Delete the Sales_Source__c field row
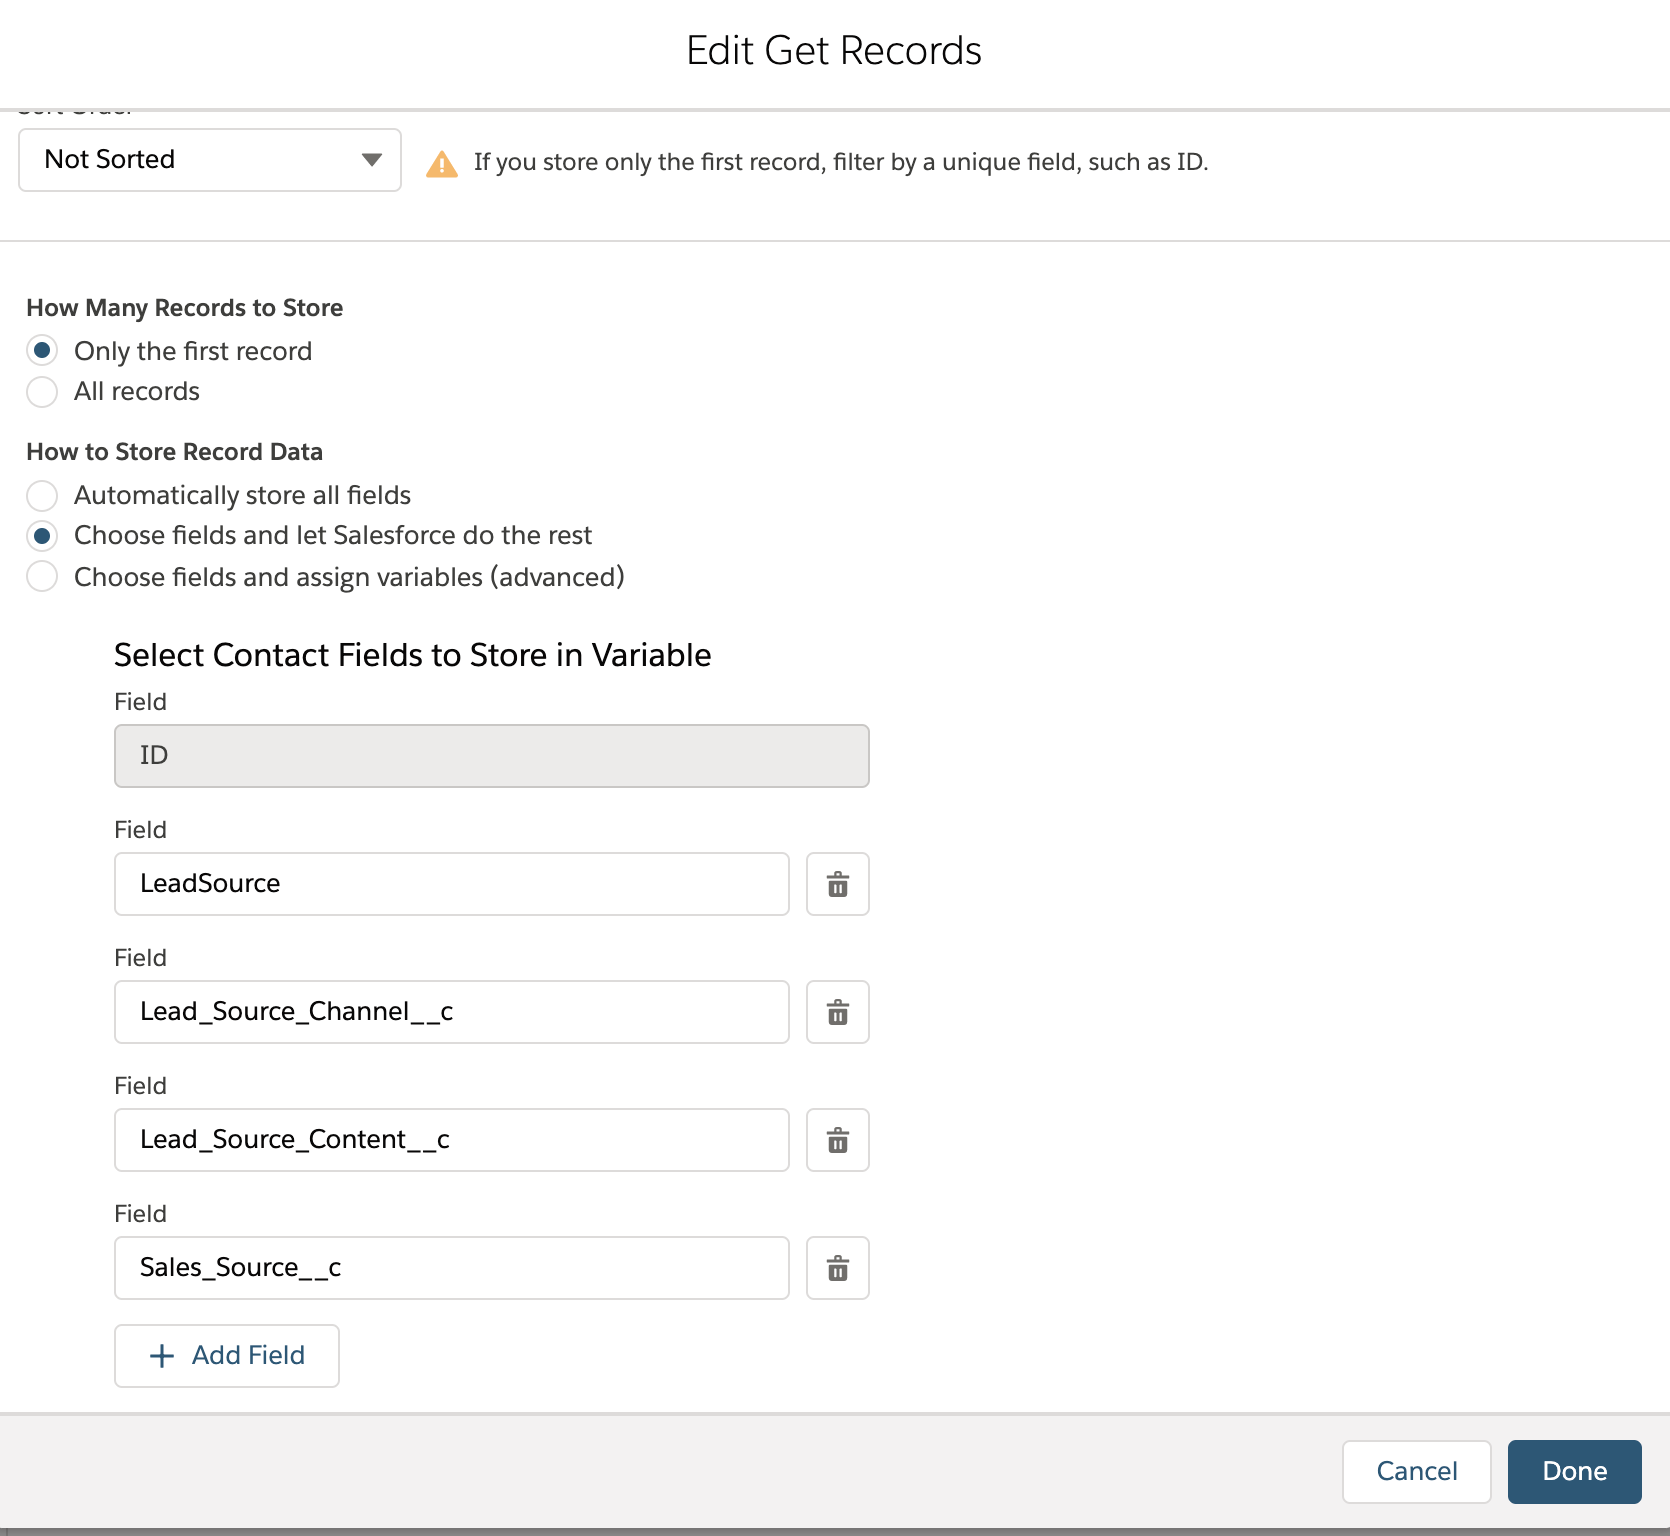The image size is (1670, 1536). tap(838, 1268)
